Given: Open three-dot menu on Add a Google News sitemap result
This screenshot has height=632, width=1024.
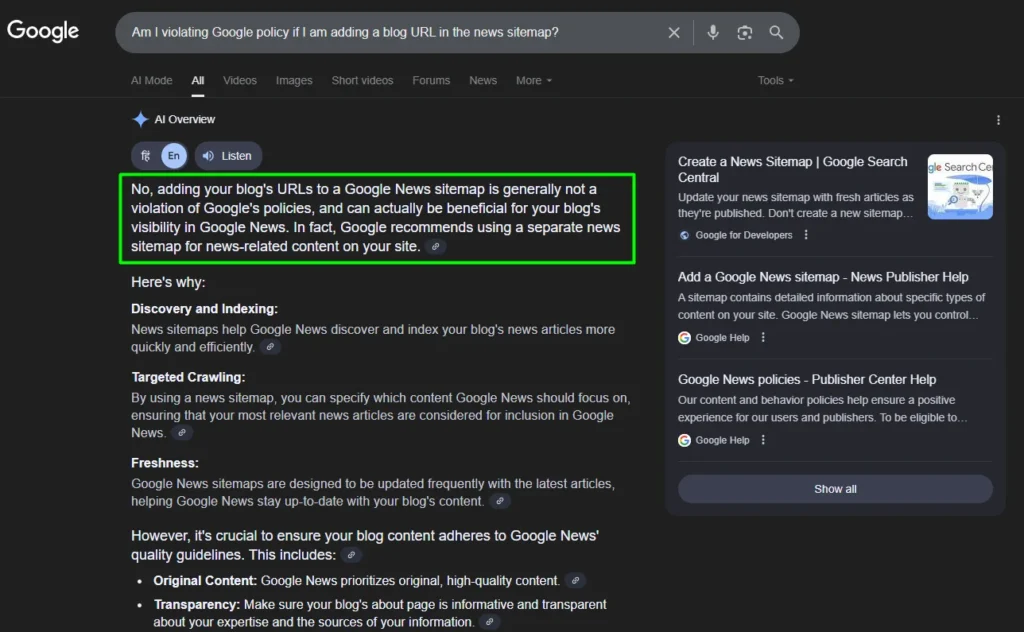Looking at the screenshot, I should 763,338.
